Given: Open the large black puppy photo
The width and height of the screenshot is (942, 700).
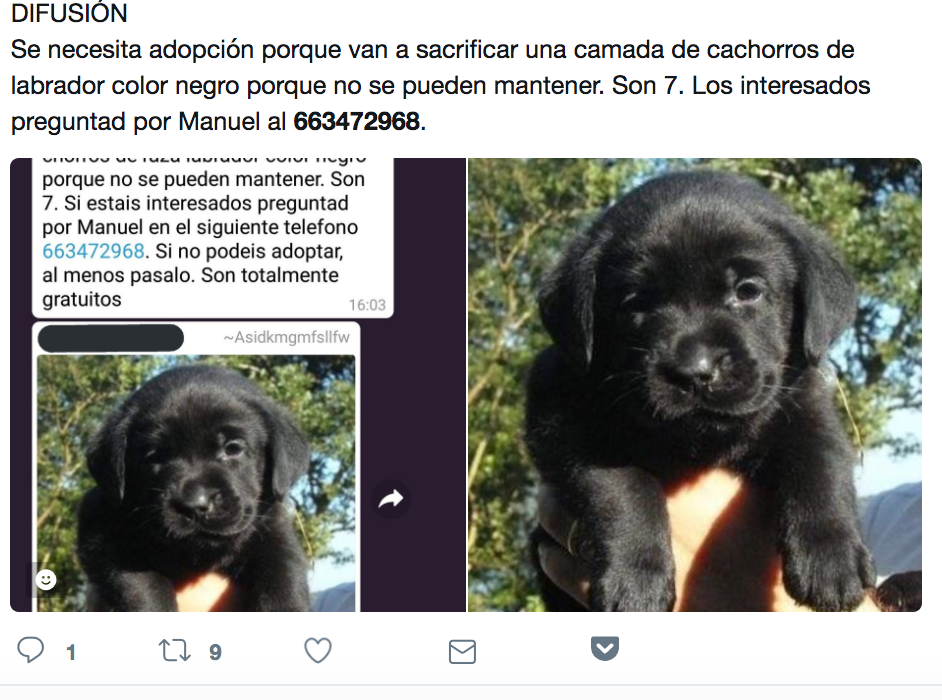Looking at the screenshot, I should click(x=694, y=385).
